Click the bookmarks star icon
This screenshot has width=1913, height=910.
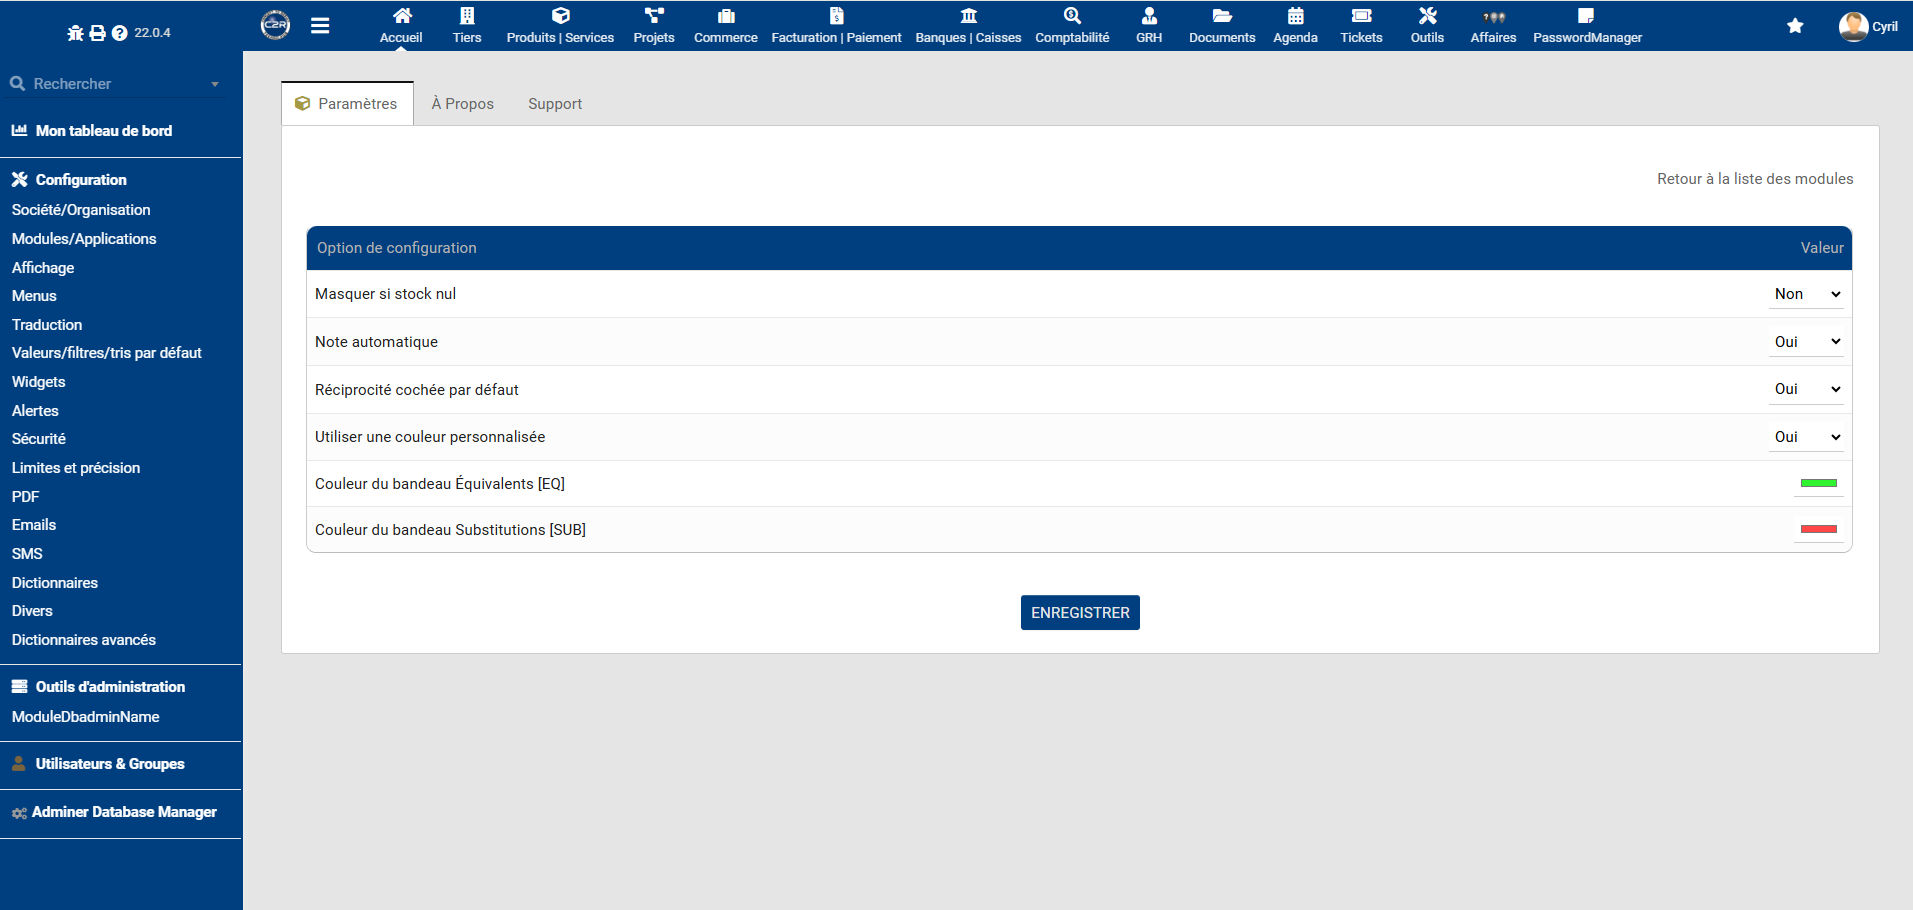click(1795, 26)
